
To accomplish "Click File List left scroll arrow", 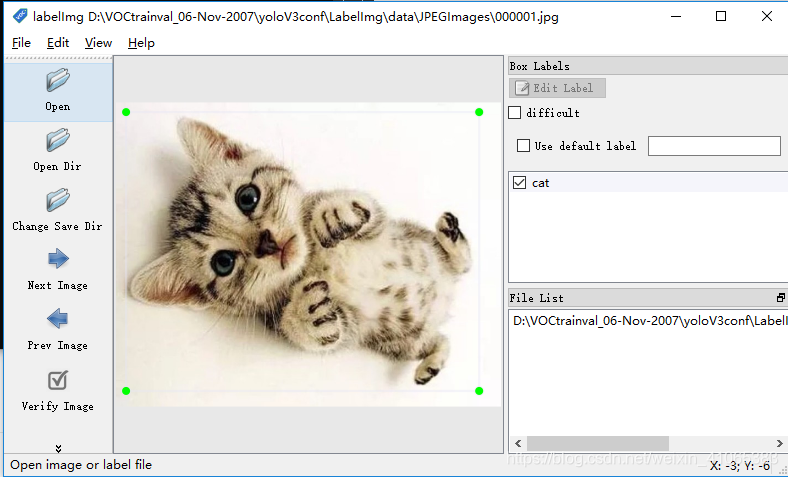I will click(518, 443).
